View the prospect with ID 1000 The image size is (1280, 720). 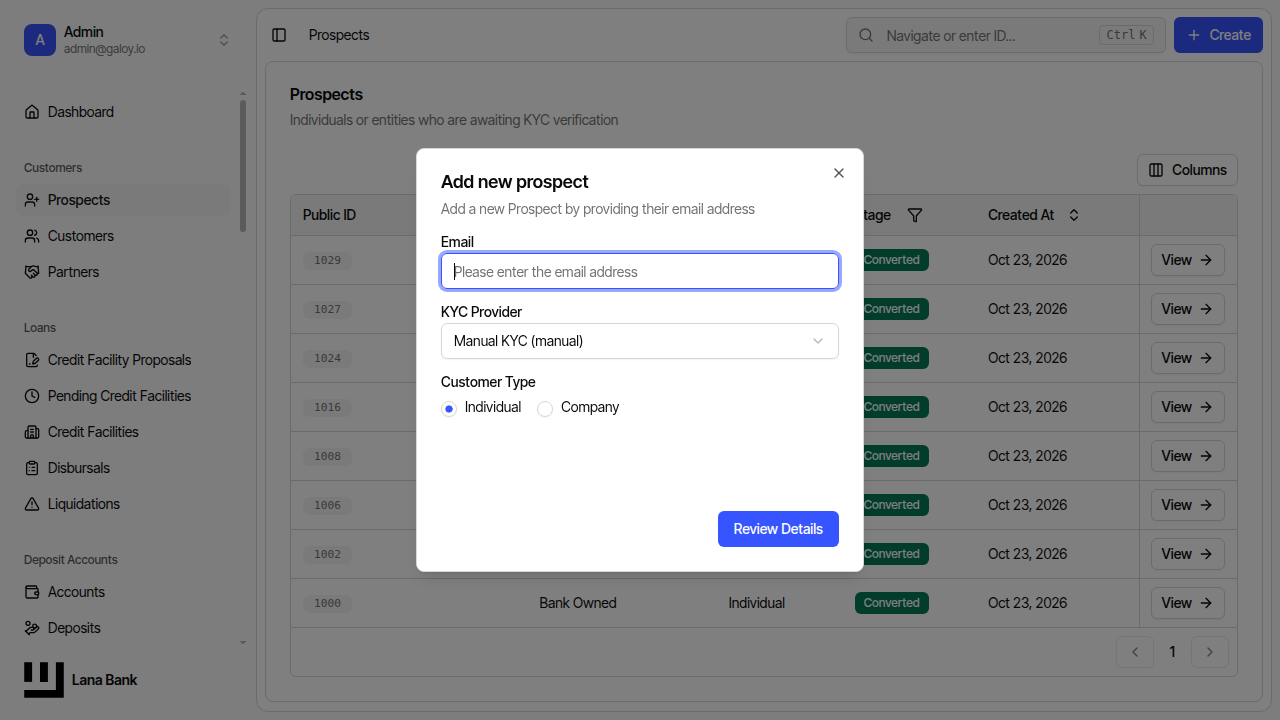coord(1188,603)
